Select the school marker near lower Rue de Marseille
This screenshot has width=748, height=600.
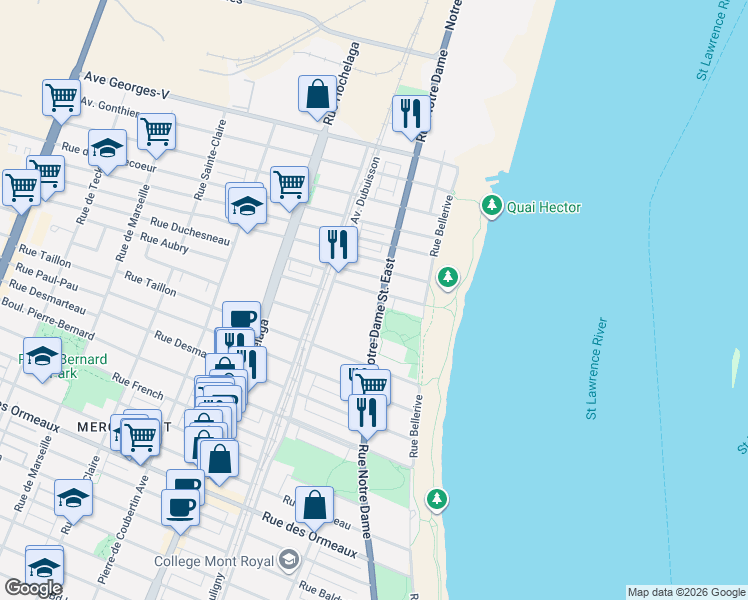pyautogui.click(x=73, y=498)
